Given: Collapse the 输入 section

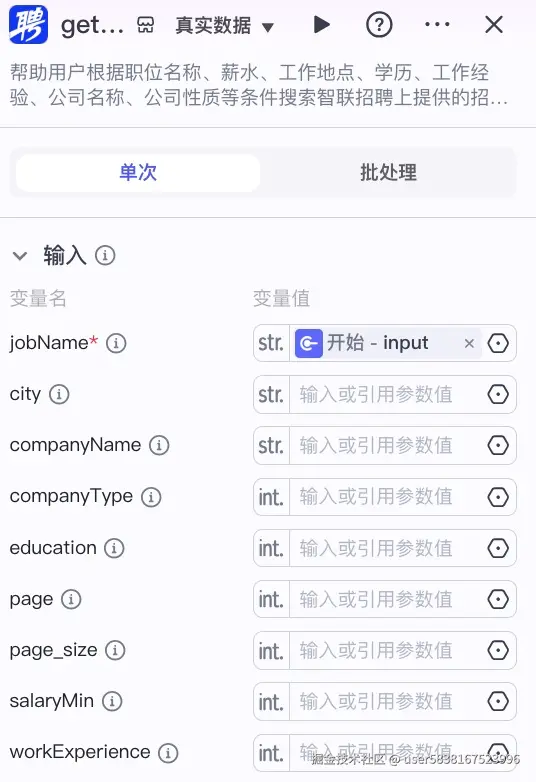Looking at the screenshot, I should click(20, 256).
